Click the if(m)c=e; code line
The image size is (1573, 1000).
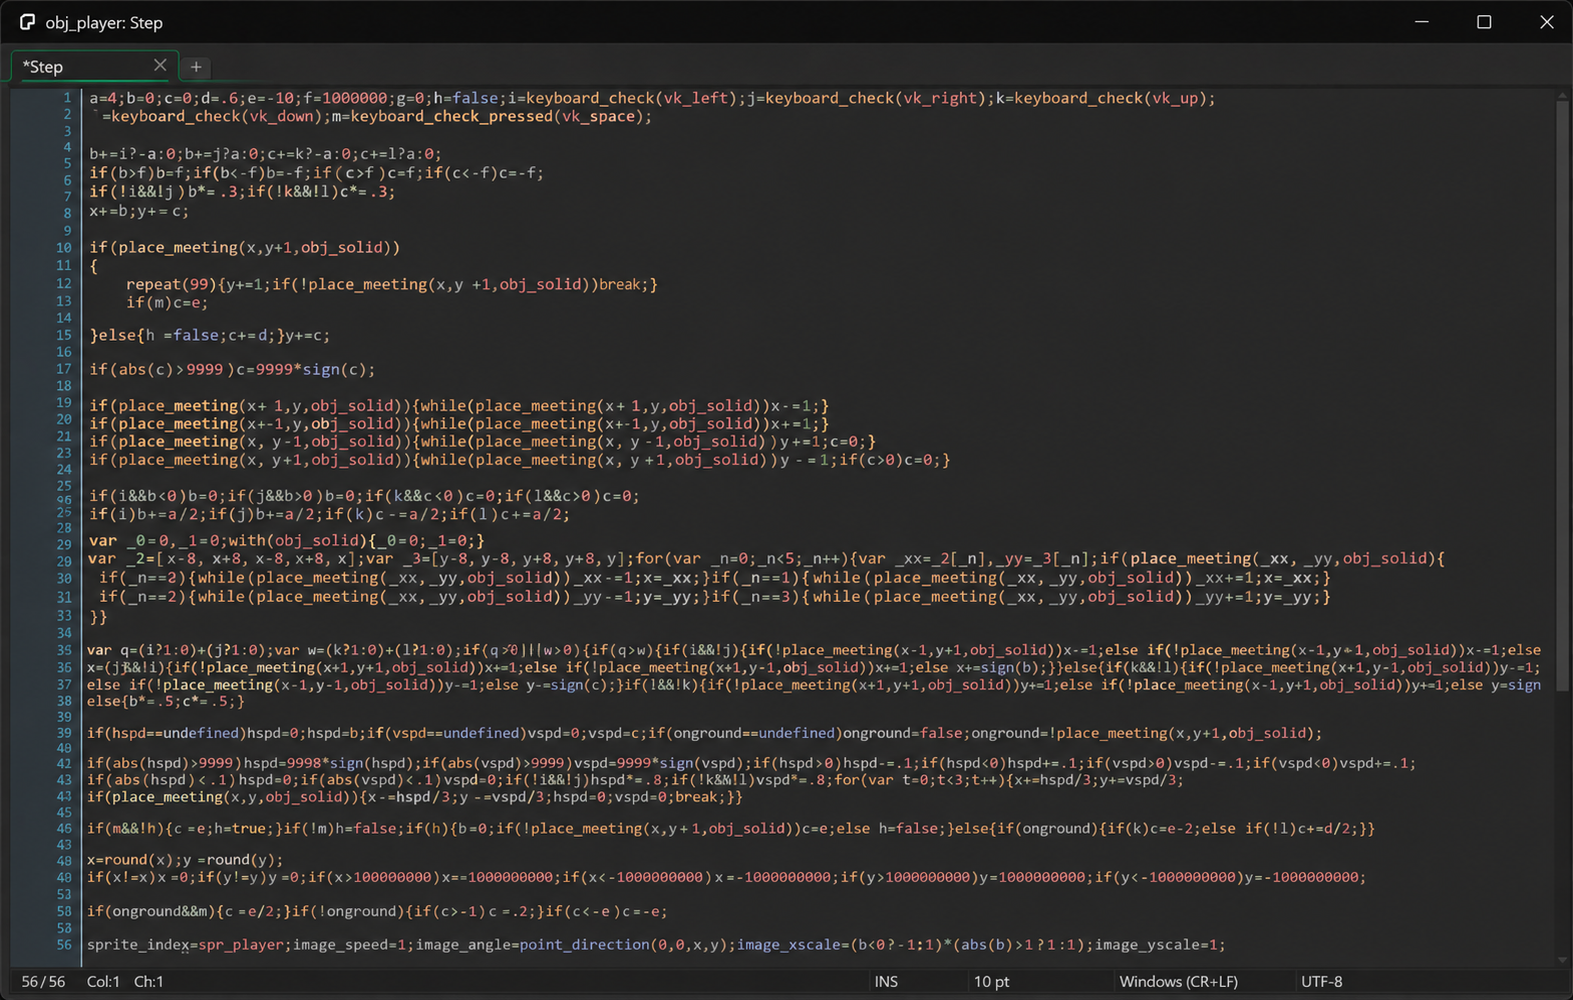click(x=167, y=302)
